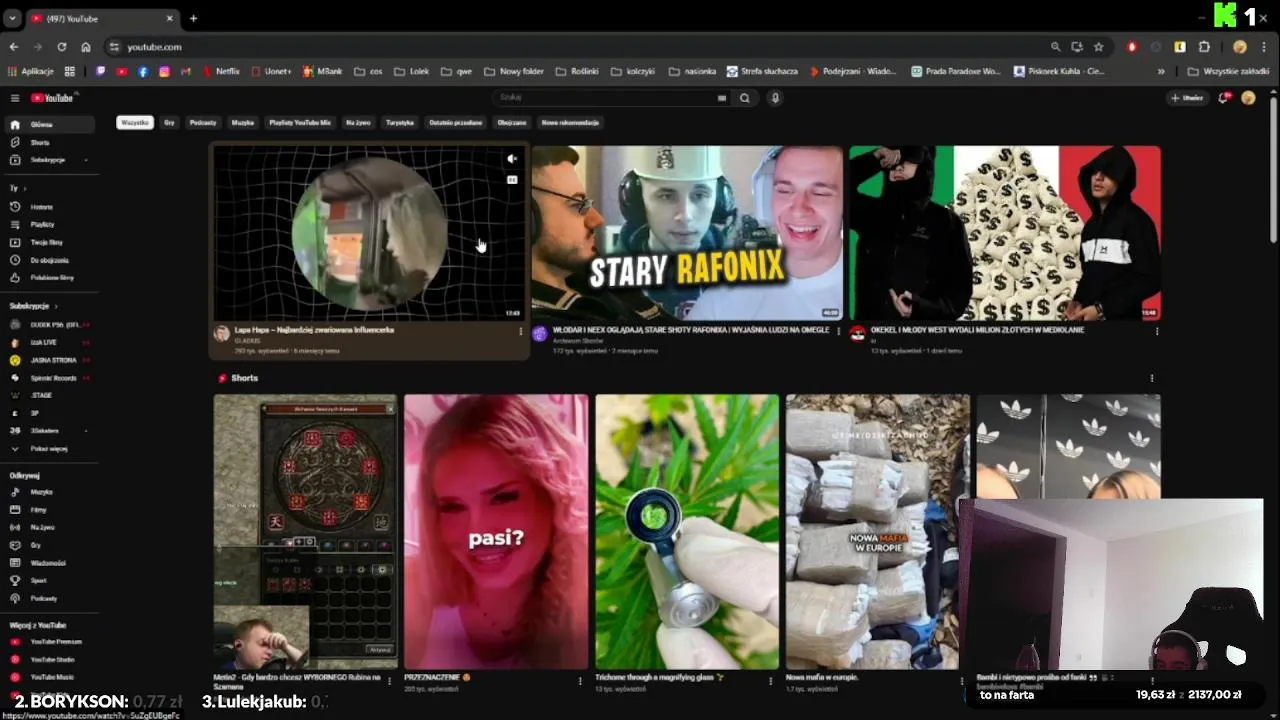Open Shorts section options menu
Screen dimensions: 1280x720
pyautogui.click(x=1152, y=378)
